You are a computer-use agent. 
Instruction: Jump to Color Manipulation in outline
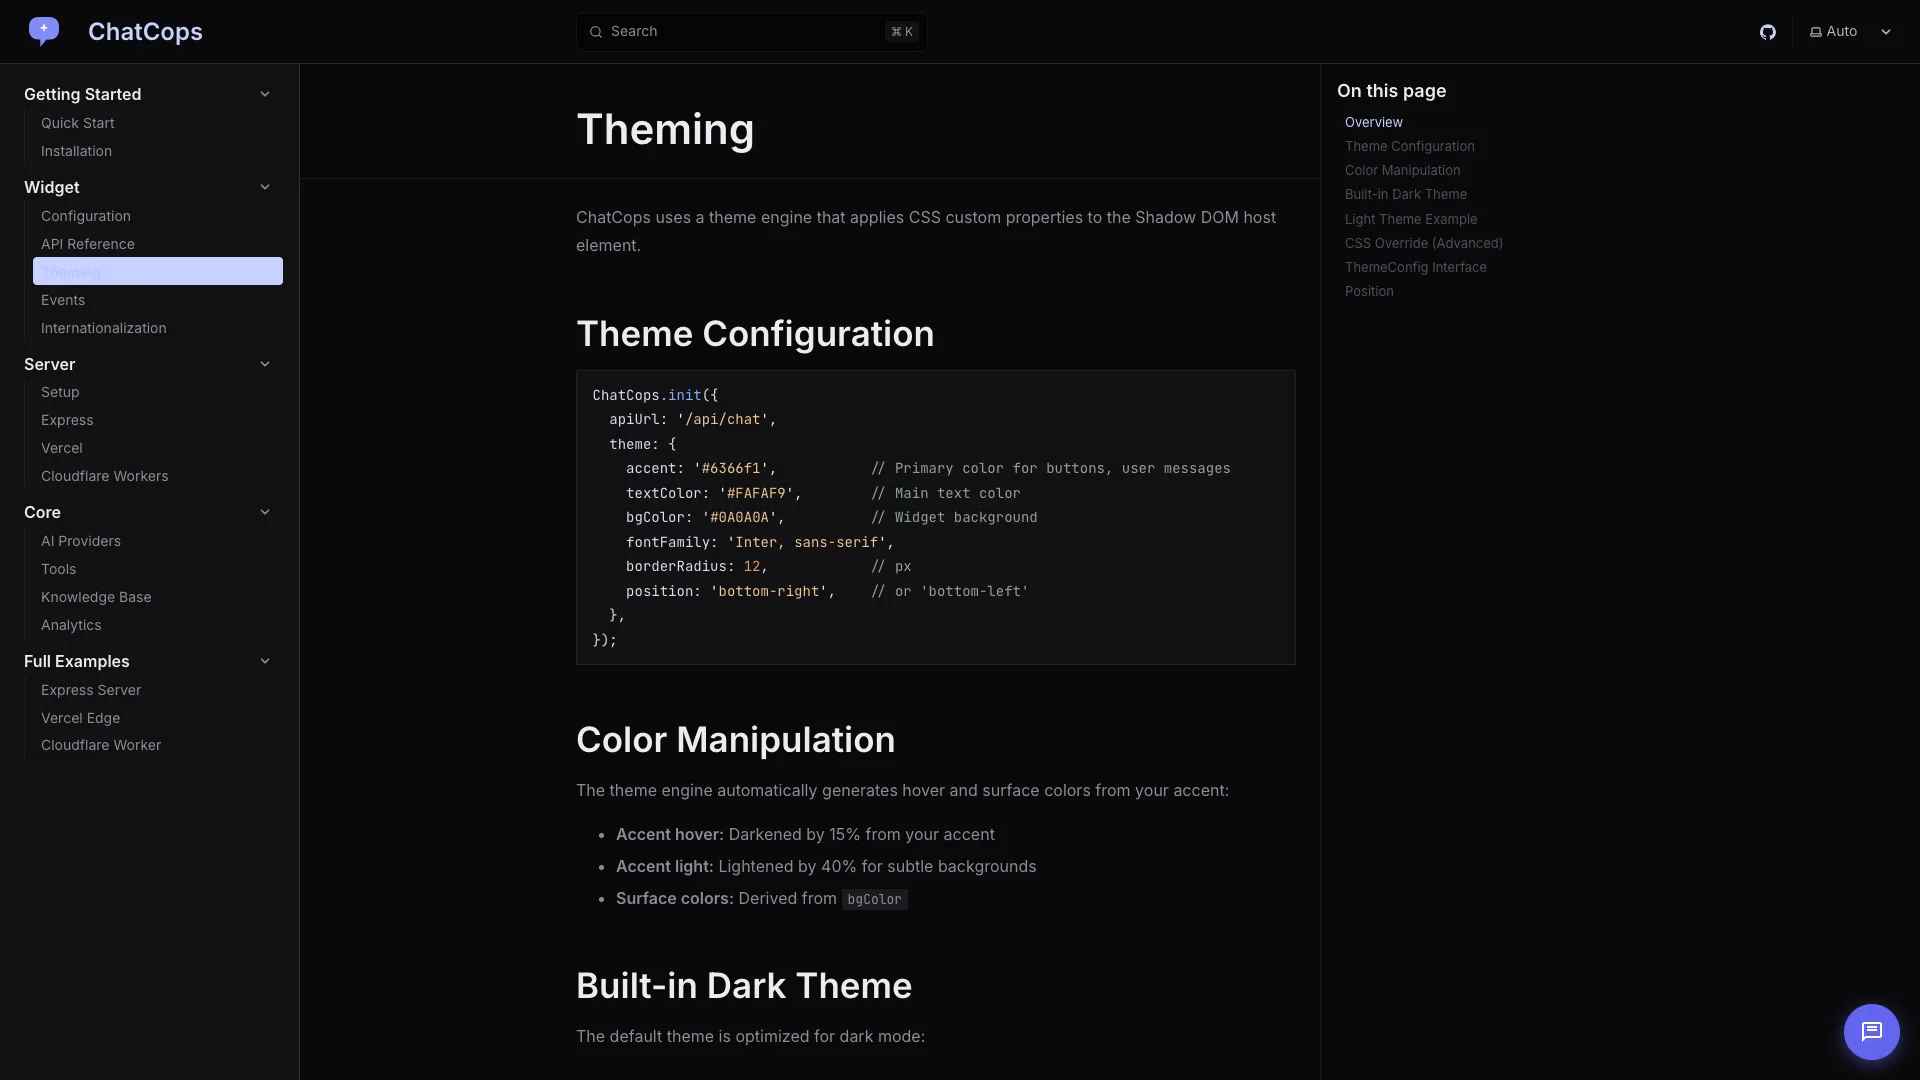pyautogui.click(x=1403, y=170)
